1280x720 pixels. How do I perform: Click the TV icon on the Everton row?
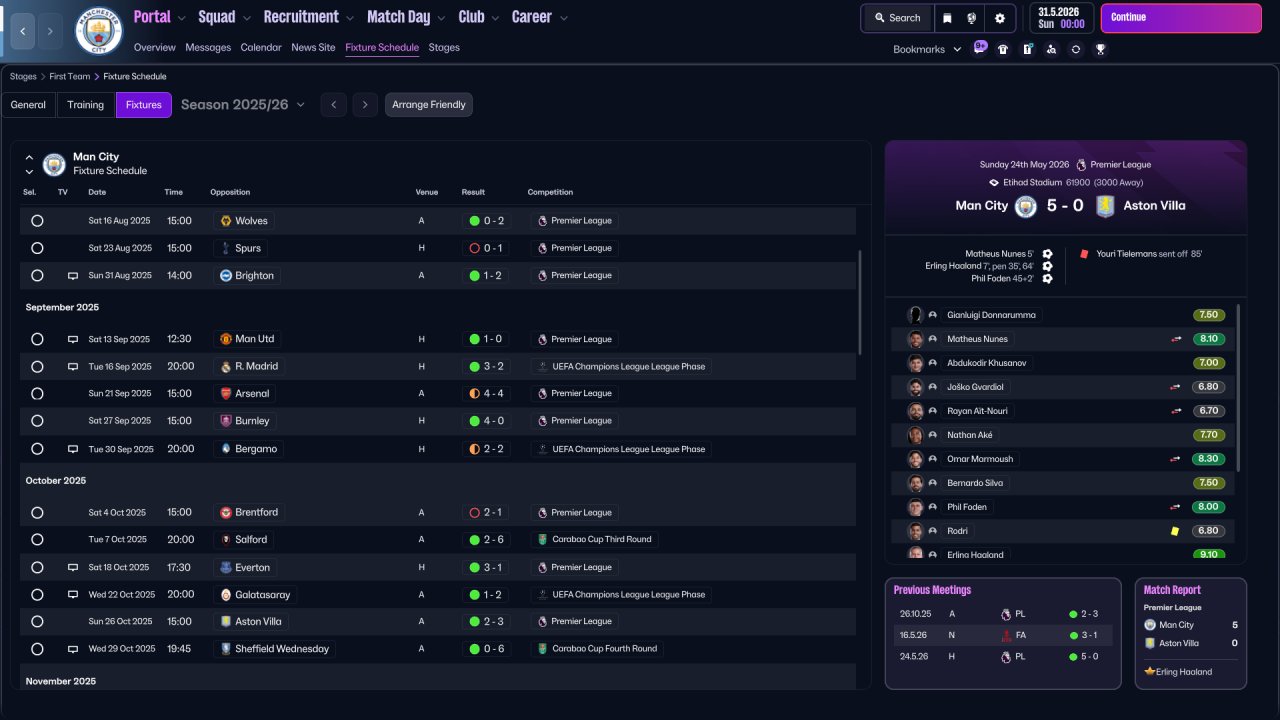[72, 567]
